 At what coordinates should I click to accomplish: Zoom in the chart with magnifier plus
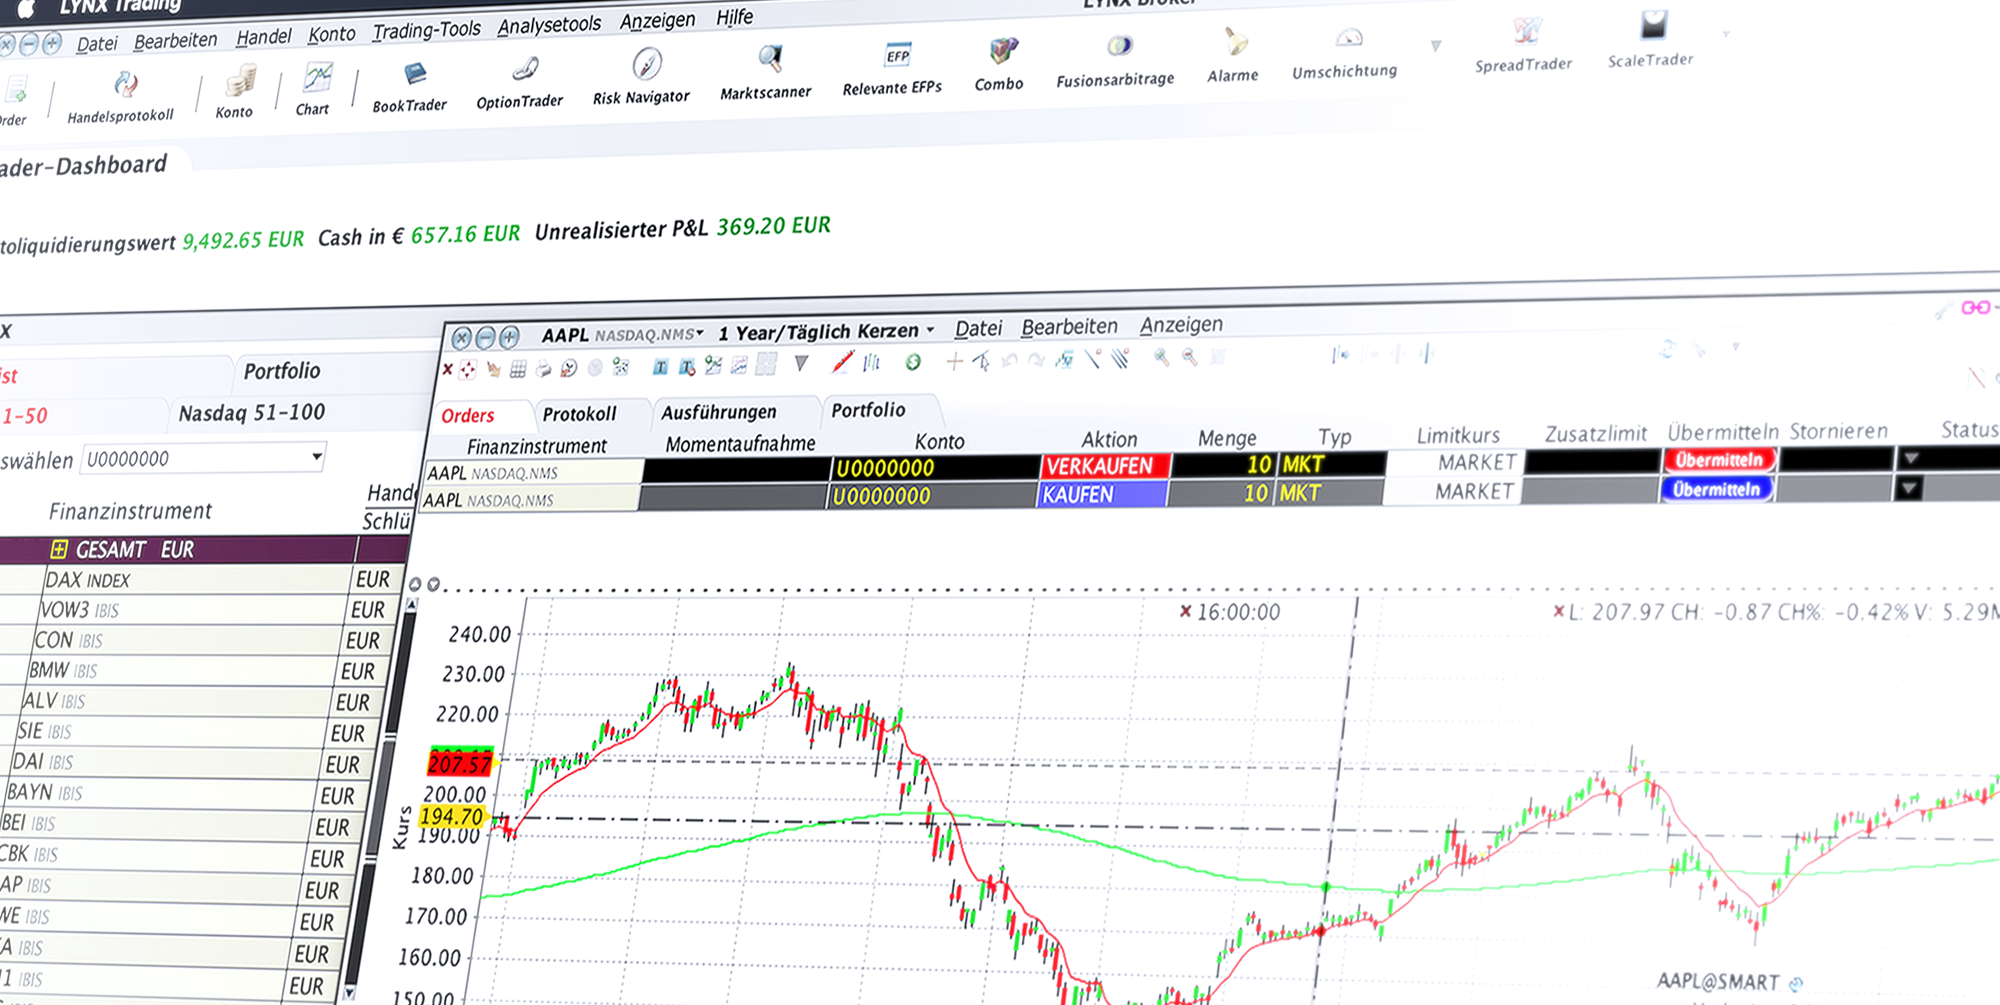click(1161, 356)
